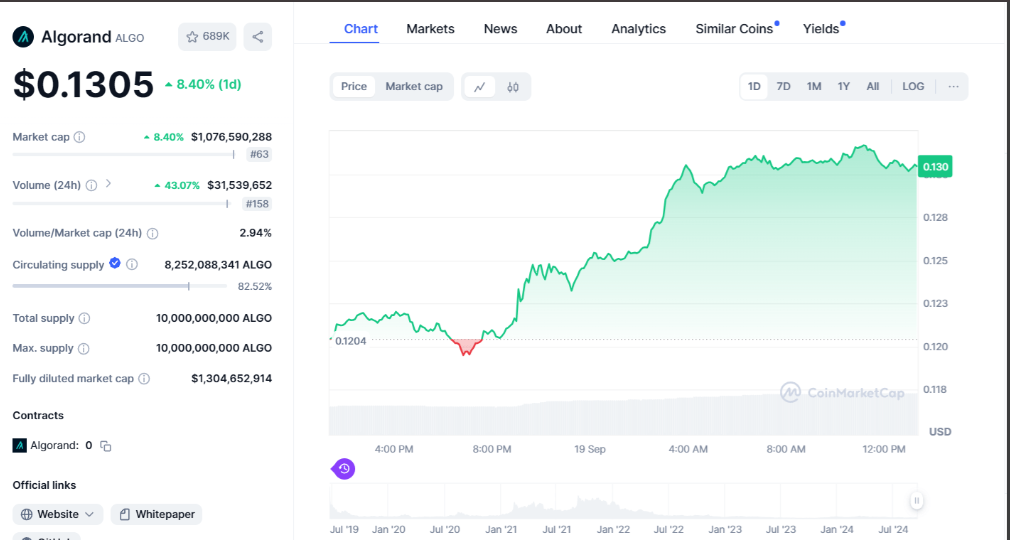Open the more chart options ellipsis

953,86
